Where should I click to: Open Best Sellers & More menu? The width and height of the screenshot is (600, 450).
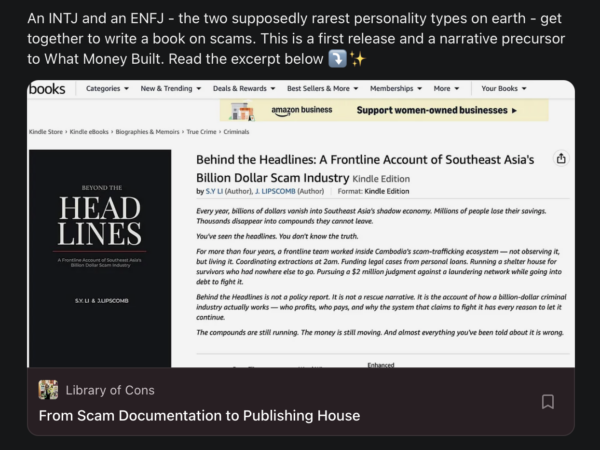(x=323, y=88)
